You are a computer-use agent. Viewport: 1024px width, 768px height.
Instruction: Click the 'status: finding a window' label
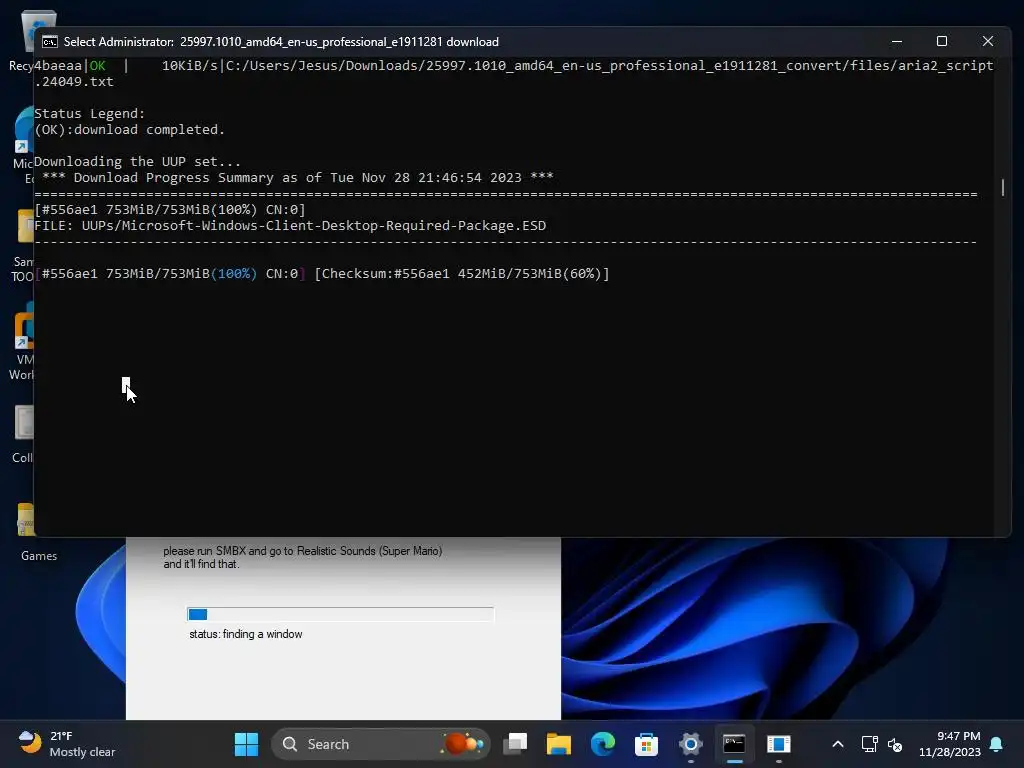246,634
